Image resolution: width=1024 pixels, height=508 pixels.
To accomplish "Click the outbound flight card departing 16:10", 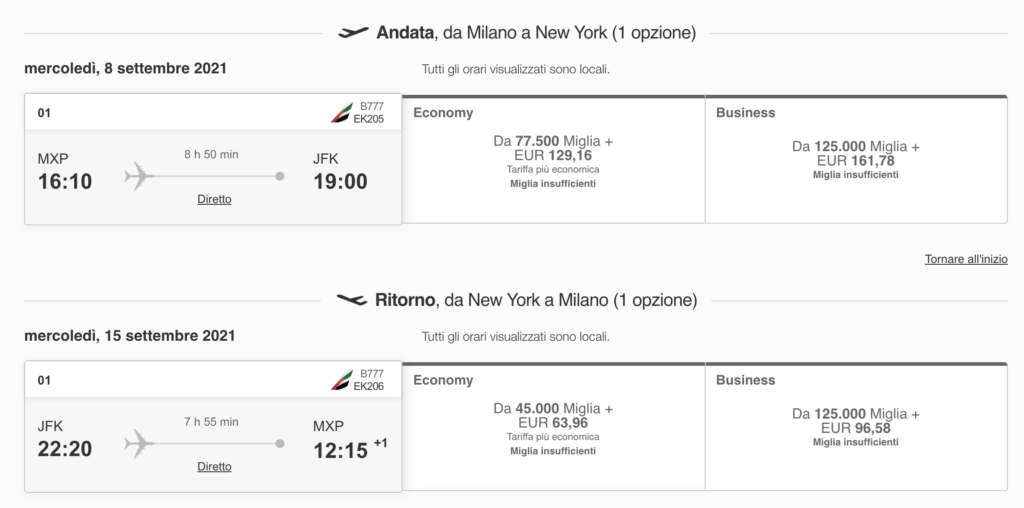I will click(x=213, y=159).
